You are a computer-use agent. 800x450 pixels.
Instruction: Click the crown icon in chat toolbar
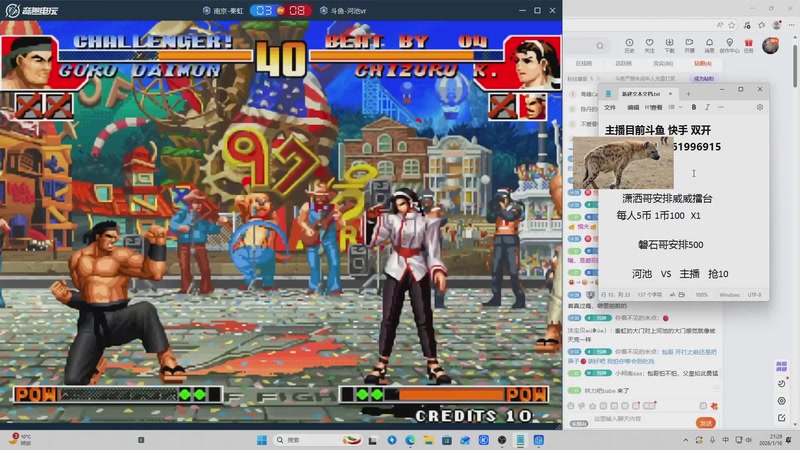(x=592, y=406)
